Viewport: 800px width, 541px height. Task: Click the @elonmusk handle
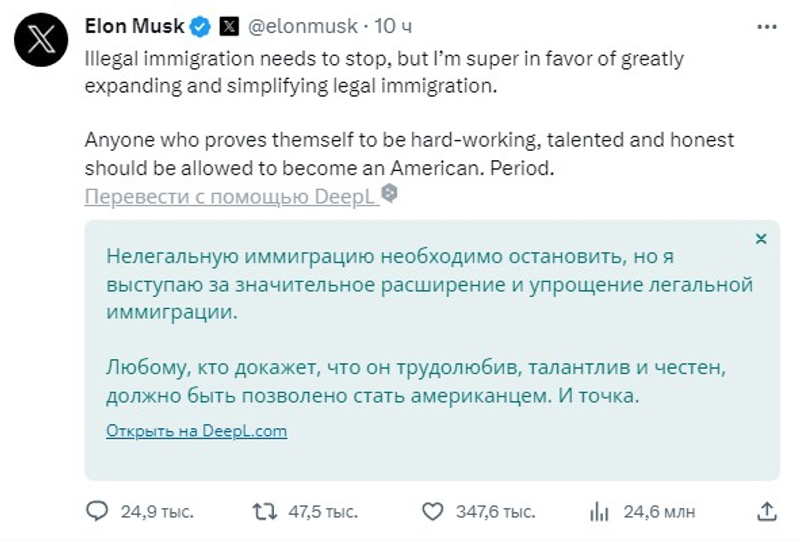303,27
